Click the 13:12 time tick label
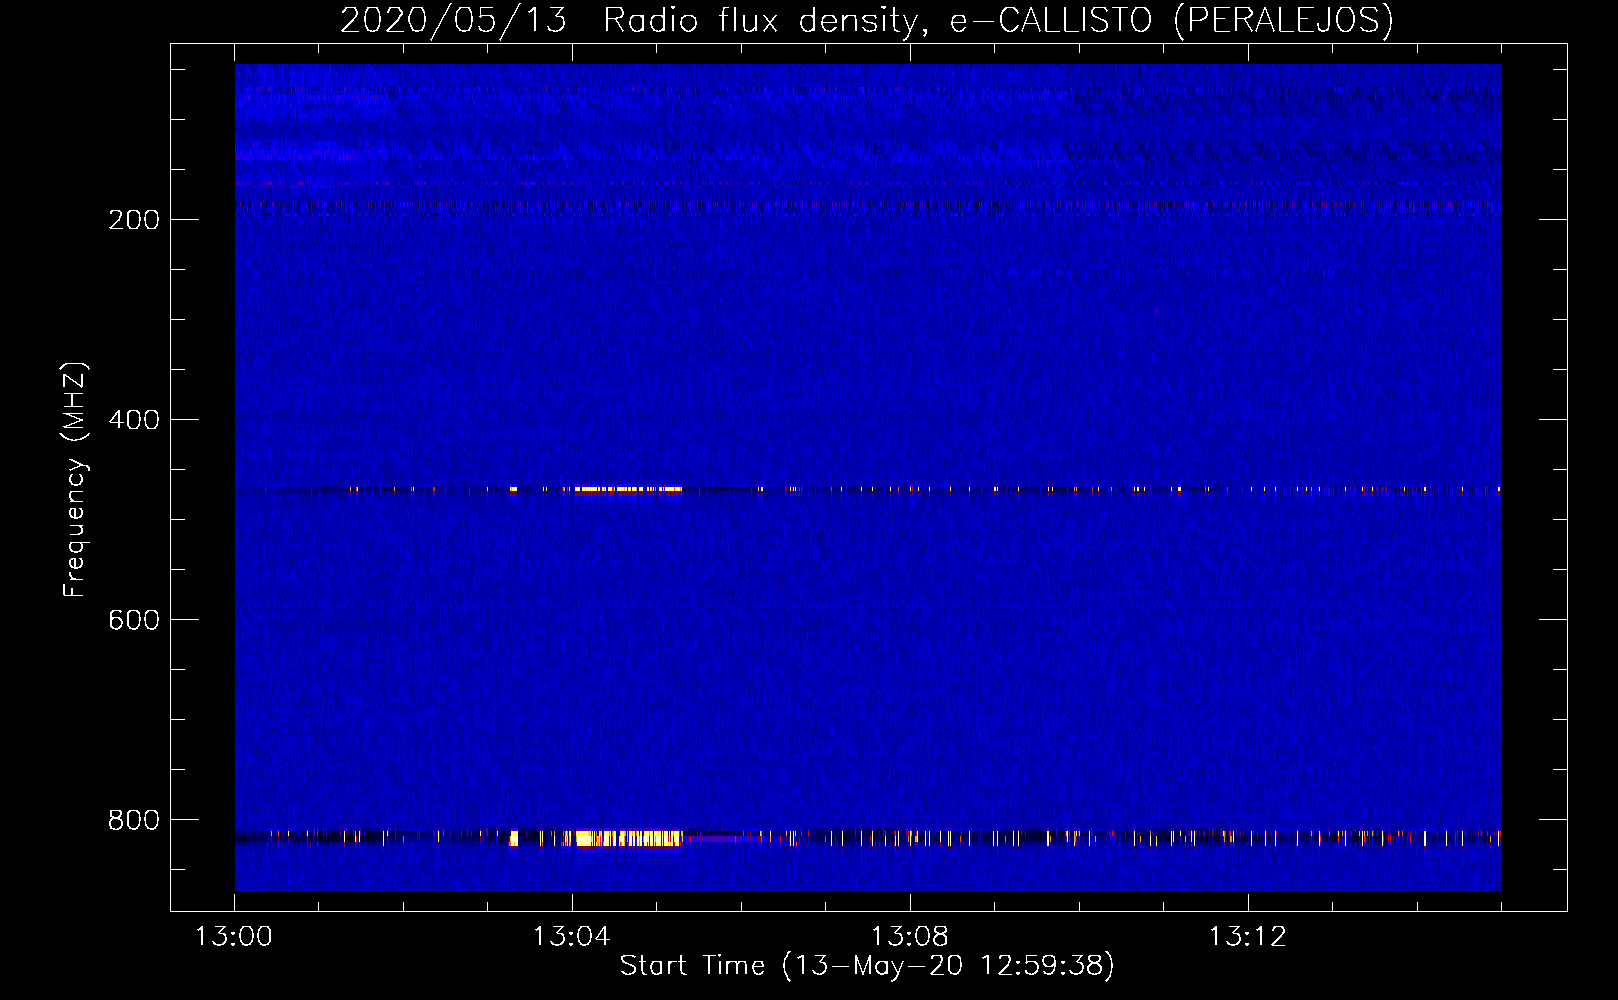The image size is (1618, 1000). click(1247, 937)
